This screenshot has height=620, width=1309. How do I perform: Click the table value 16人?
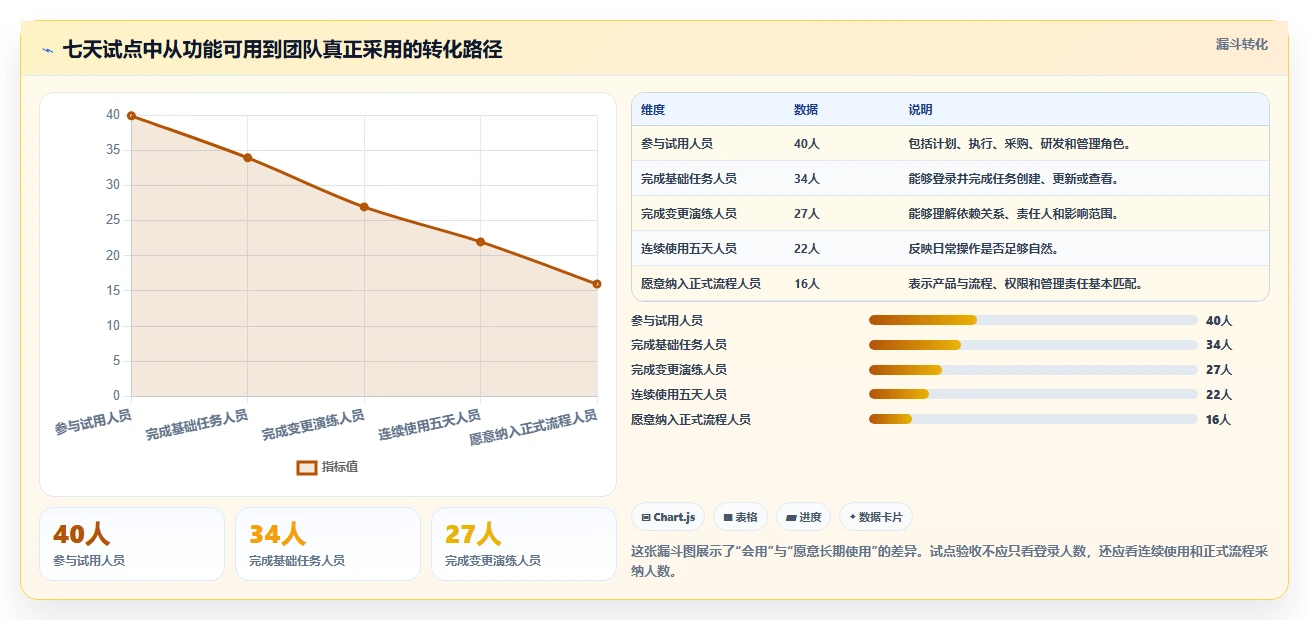point(807,284)
